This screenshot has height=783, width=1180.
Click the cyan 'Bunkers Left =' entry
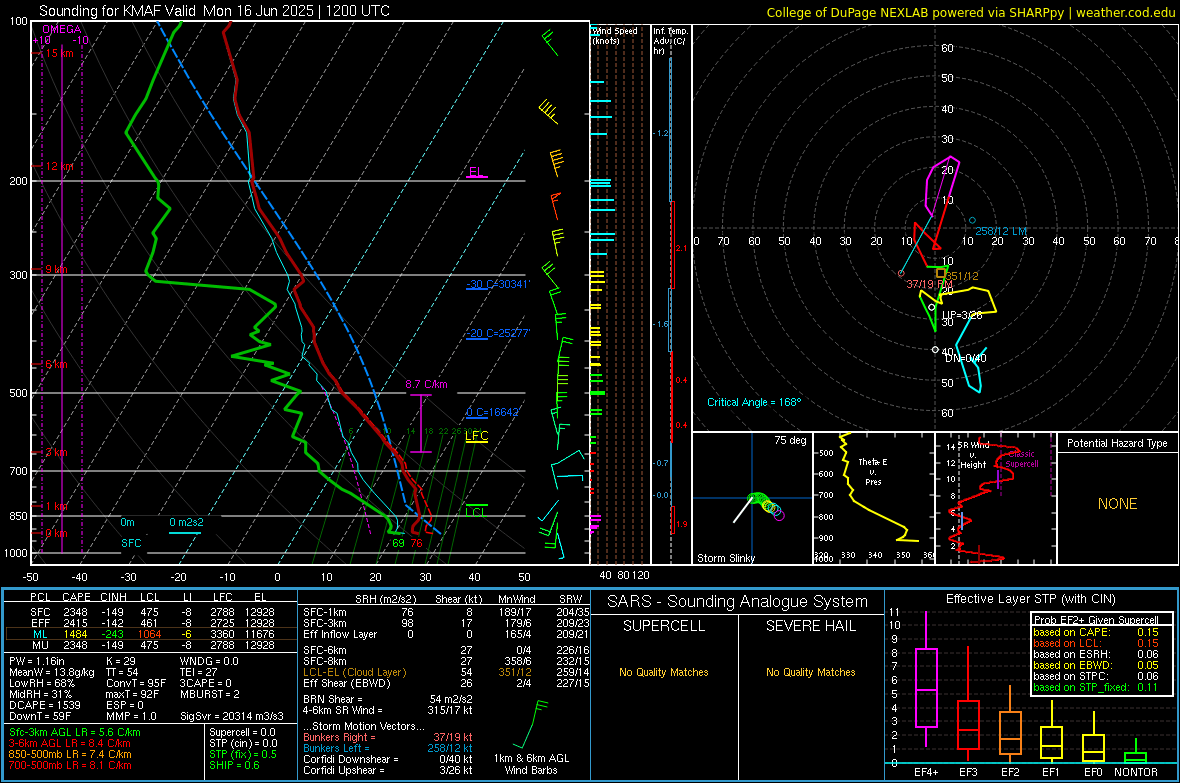point(388,748)
